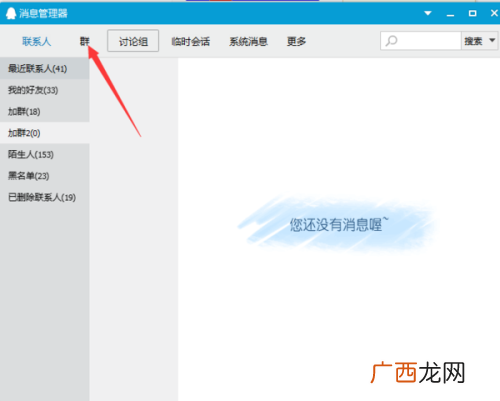Minimize the 消息管理器 window
Image resolution: width=500 pixels, height=401 pixels.
point(450,14)
